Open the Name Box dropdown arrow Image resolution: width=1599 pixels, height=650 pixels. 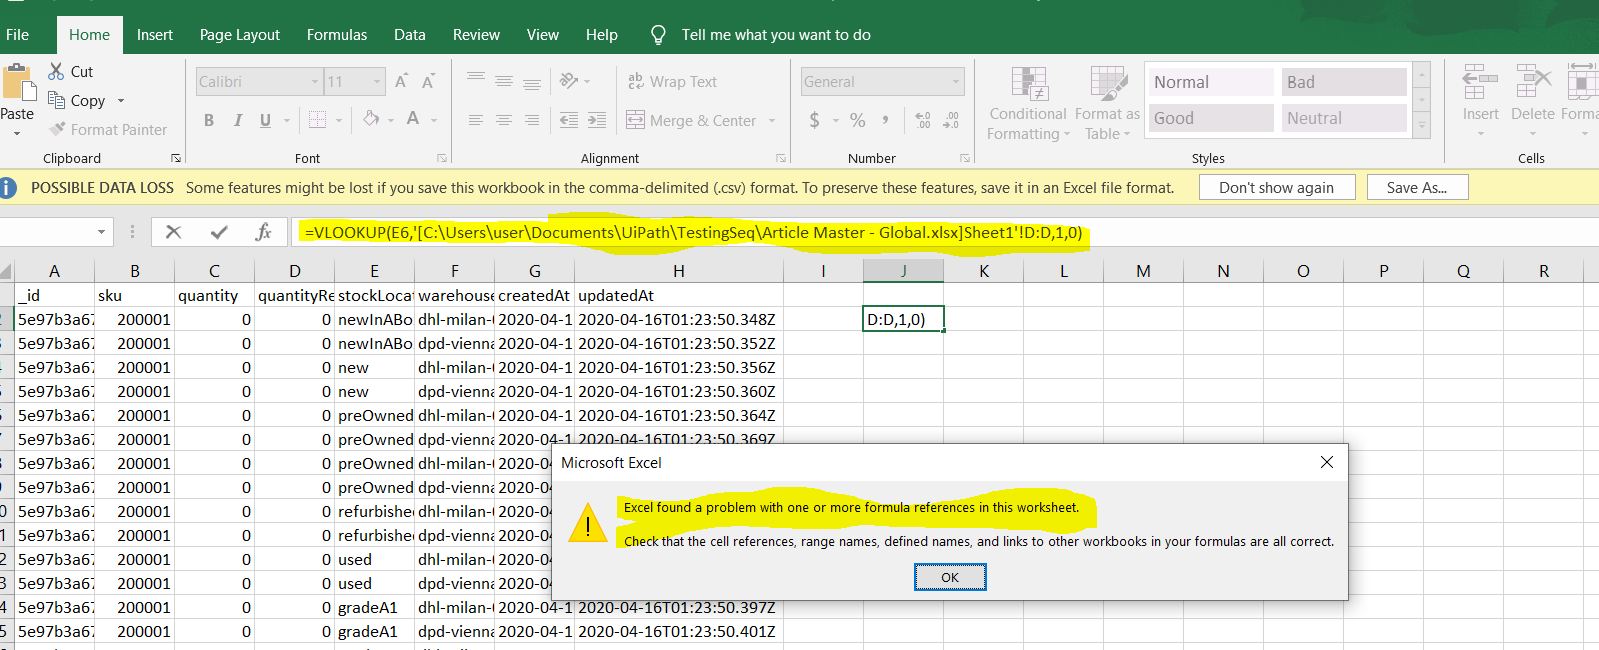(x=101, y=232)
